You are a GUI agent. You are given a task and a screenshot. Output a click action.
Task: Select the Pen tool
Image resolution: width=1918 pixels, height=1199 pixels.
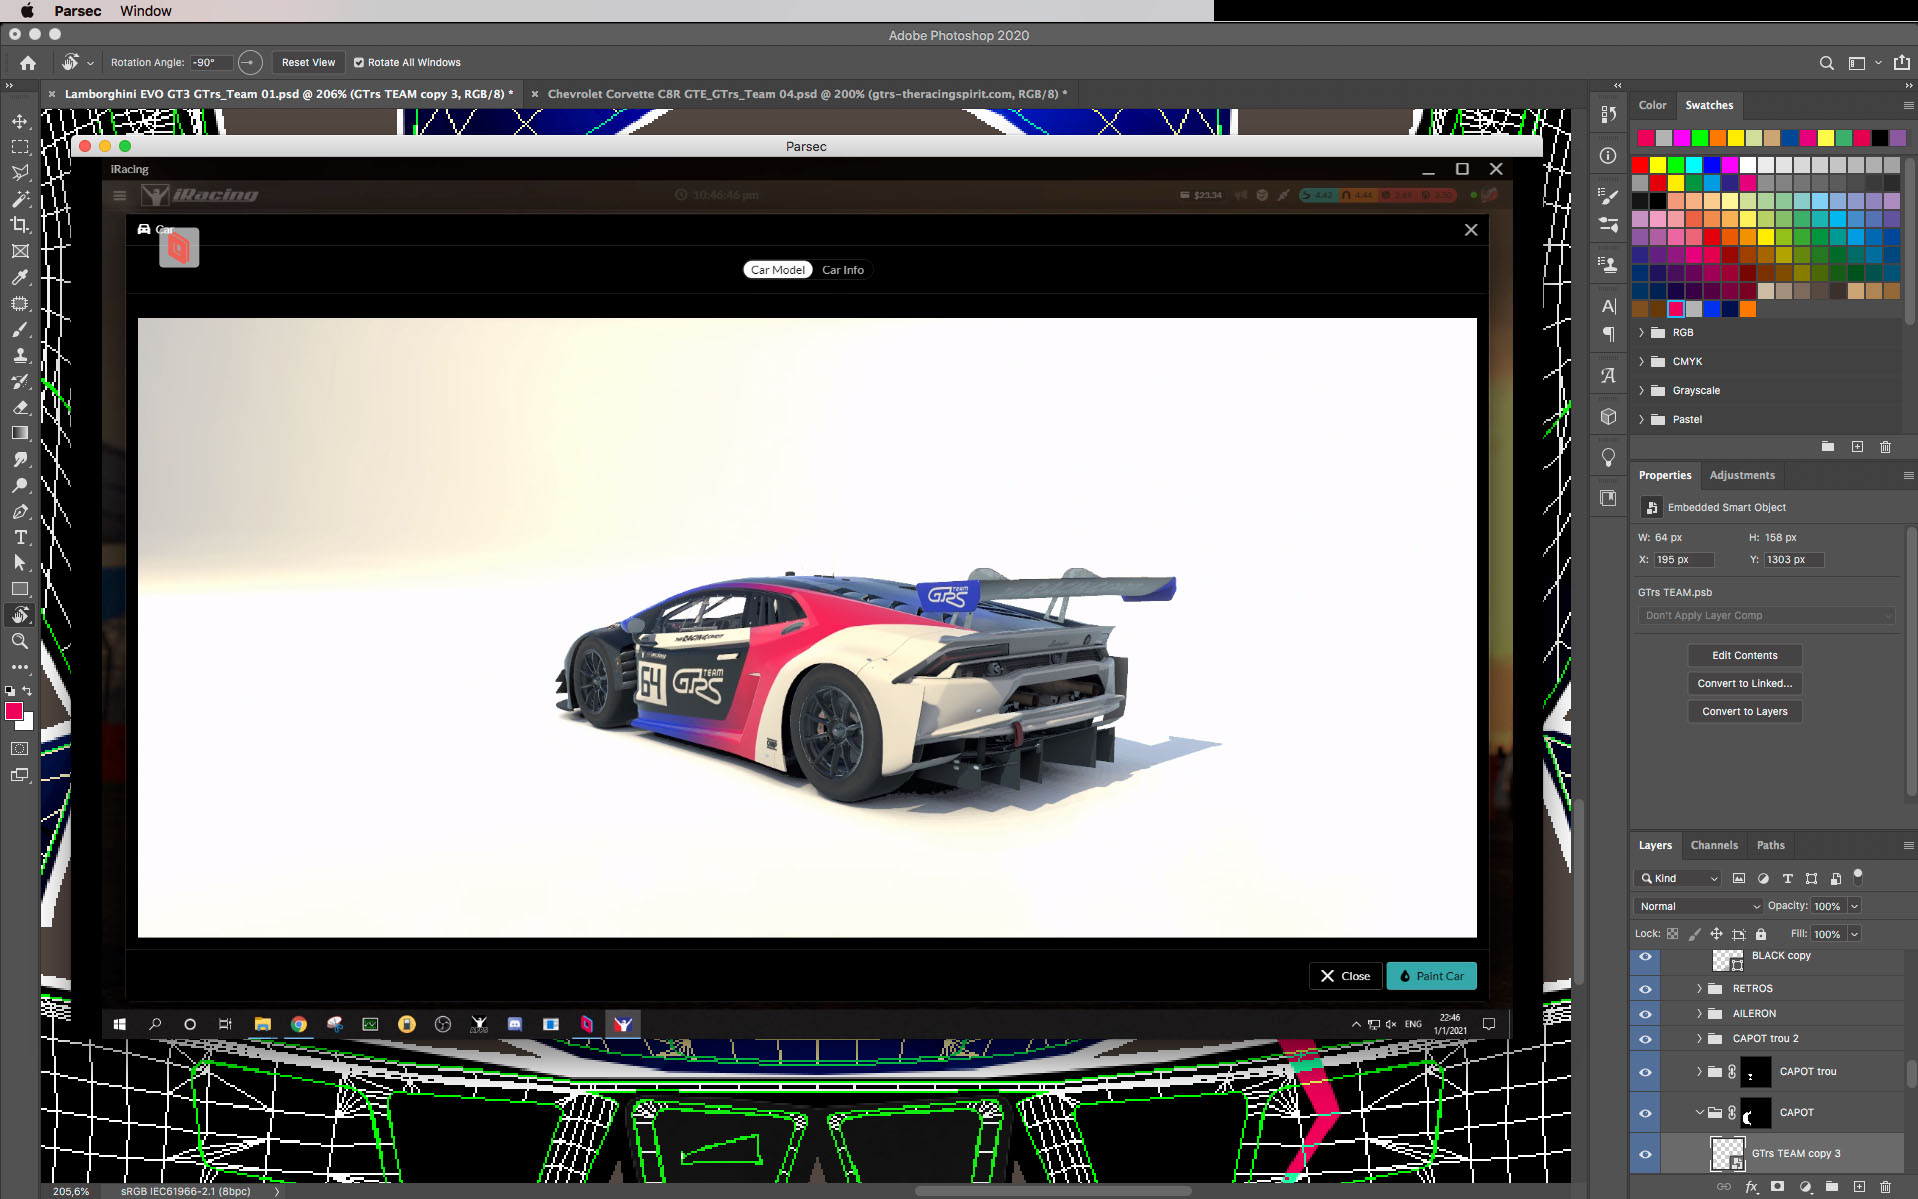point(20,511)
